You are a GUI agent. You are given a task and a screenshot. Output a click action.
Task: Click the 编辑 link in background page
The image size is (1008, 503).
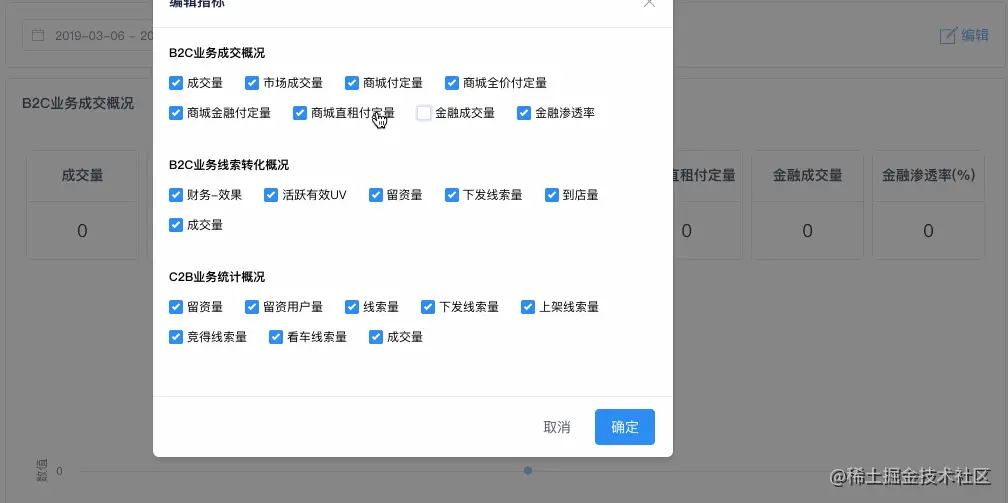(x=975, y=35)
